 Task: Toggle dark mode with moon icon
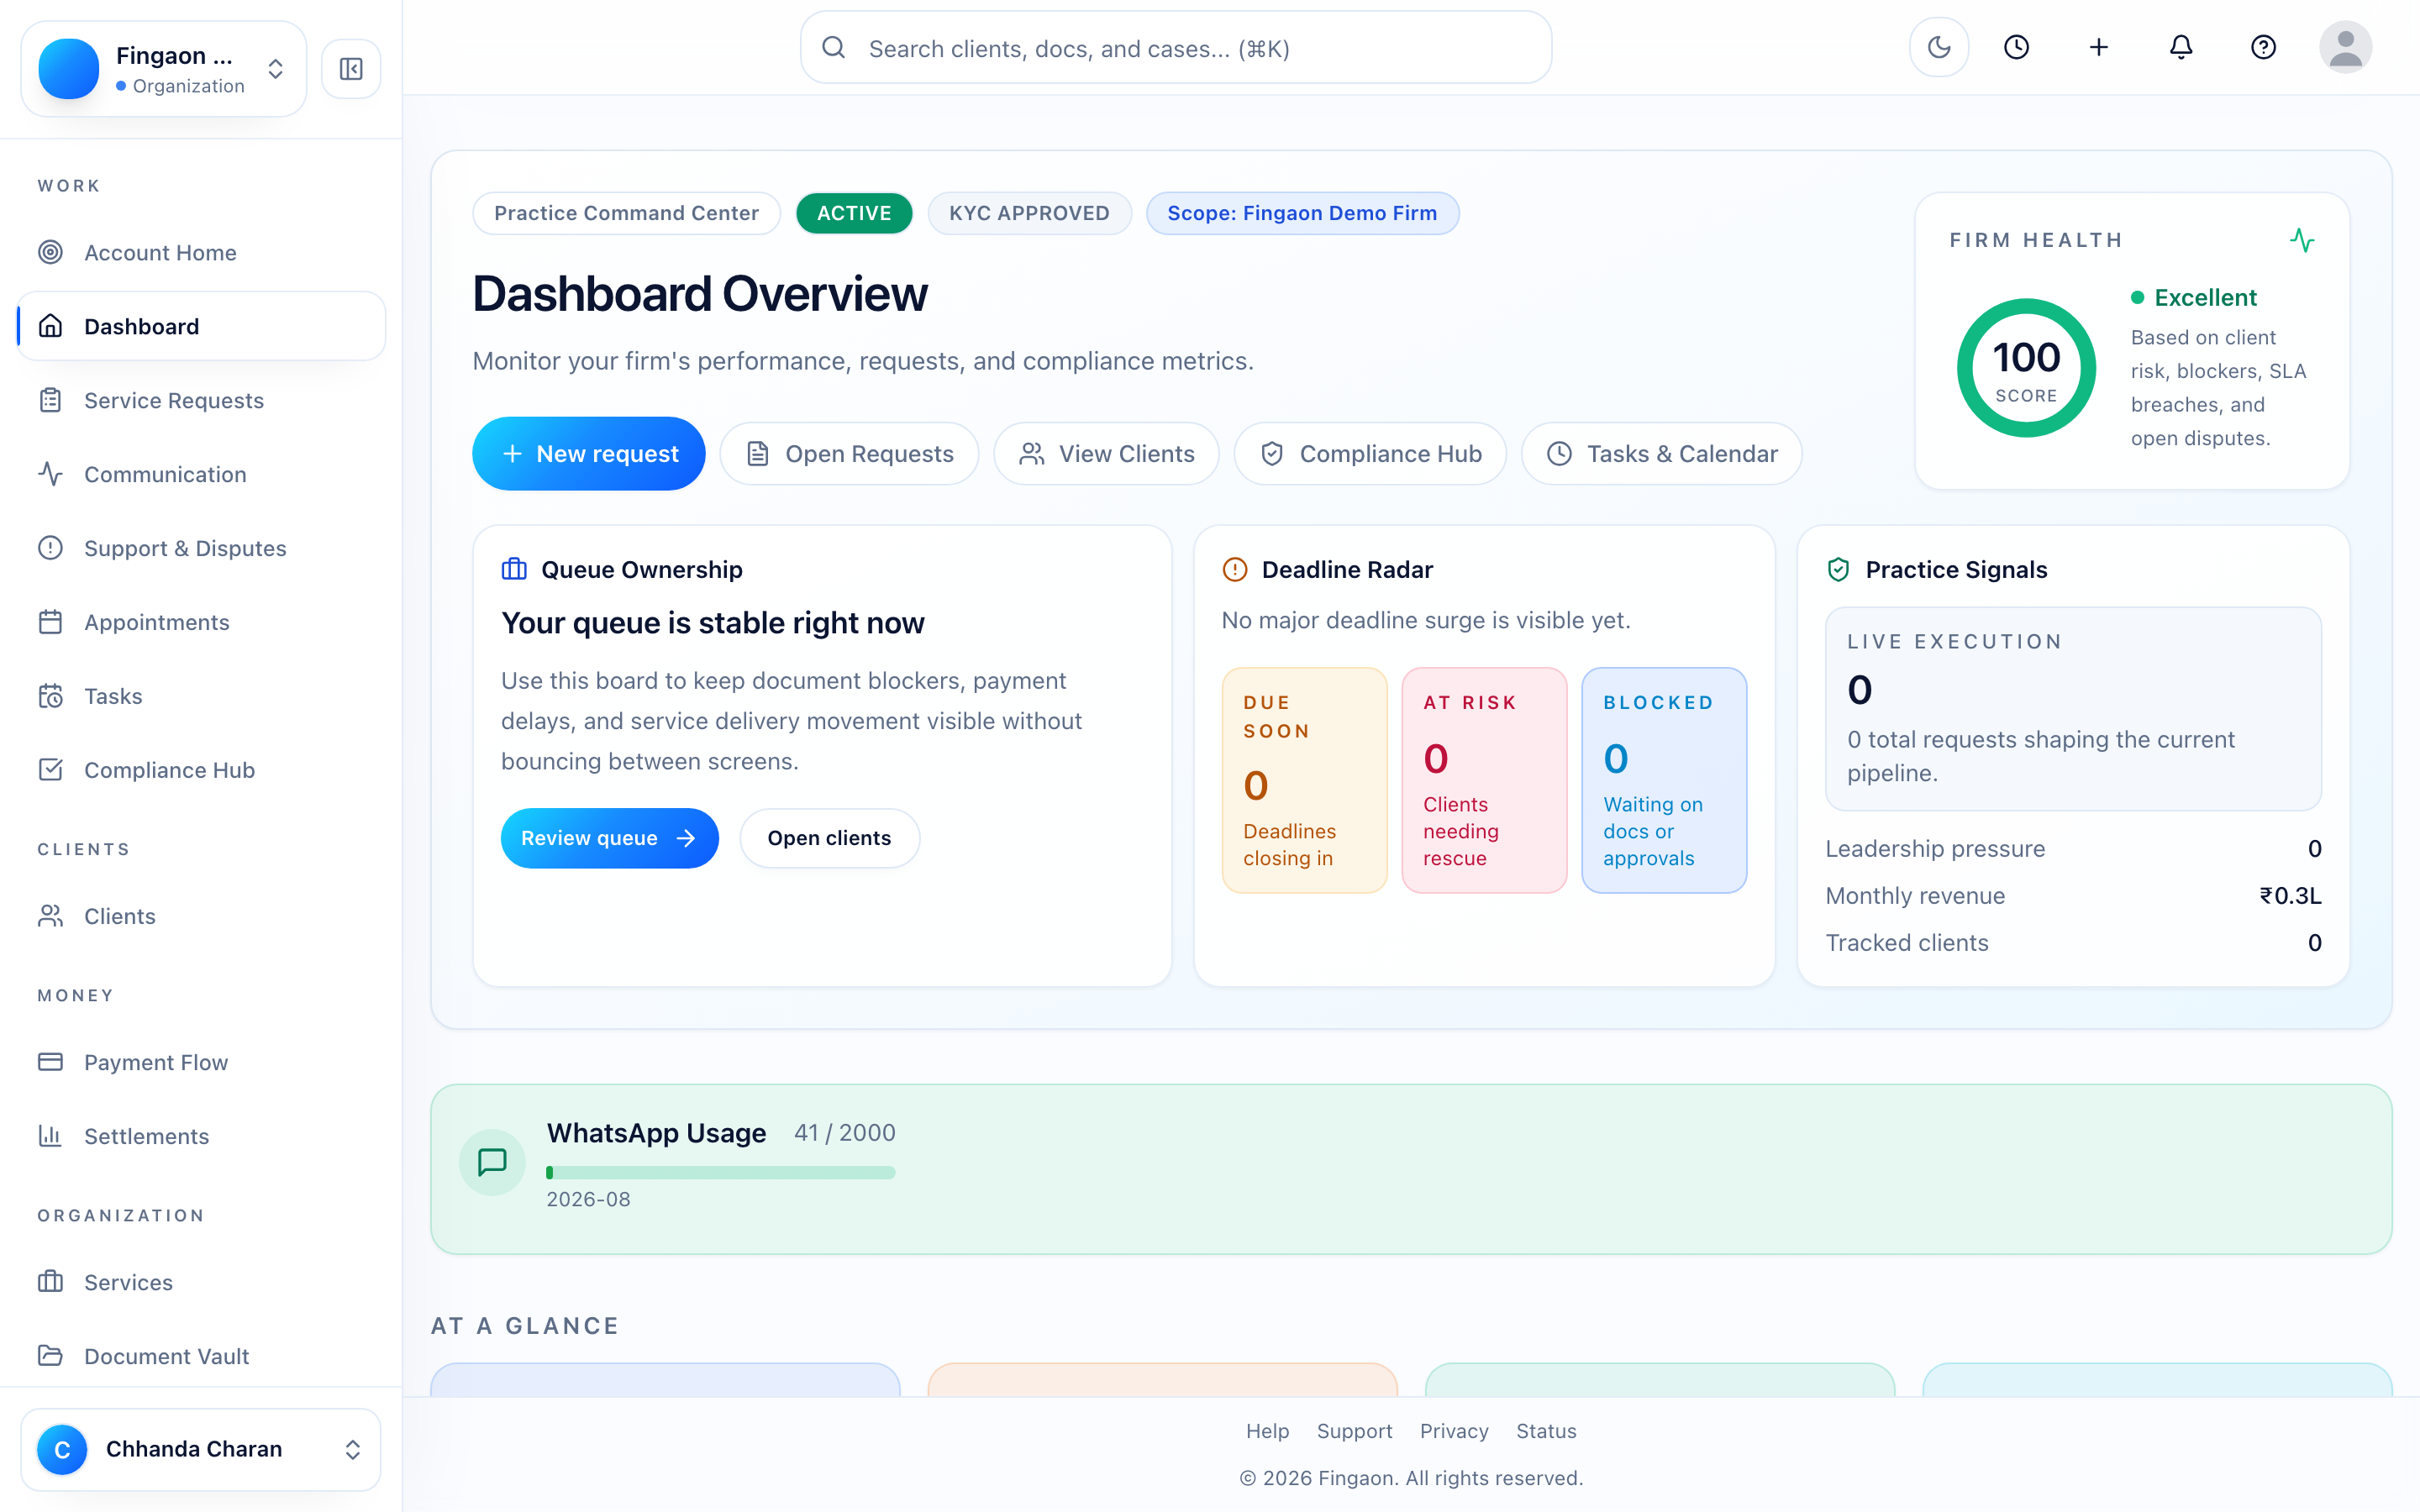point(1938,47)
